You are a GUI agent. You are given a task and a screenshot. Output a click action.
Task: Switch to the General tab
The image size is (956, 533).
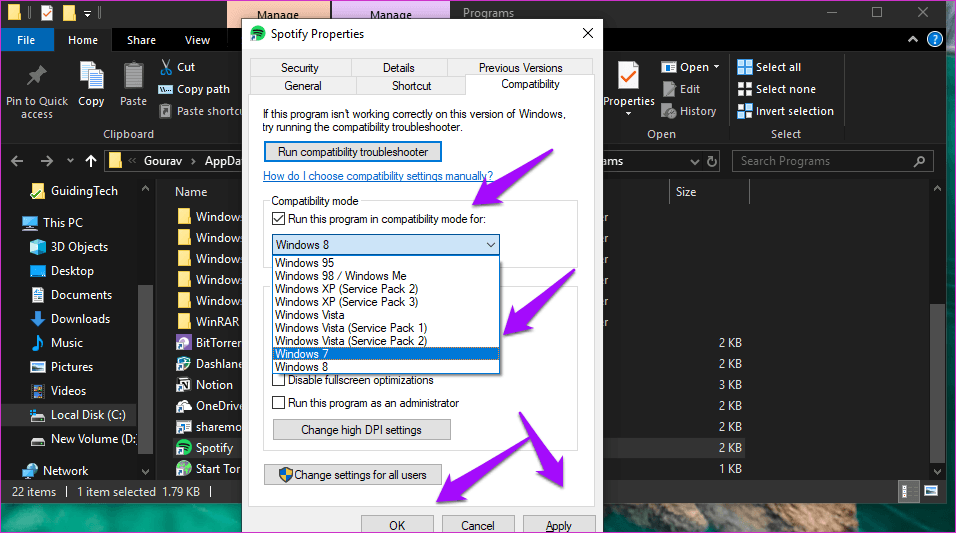coord(303,86)
